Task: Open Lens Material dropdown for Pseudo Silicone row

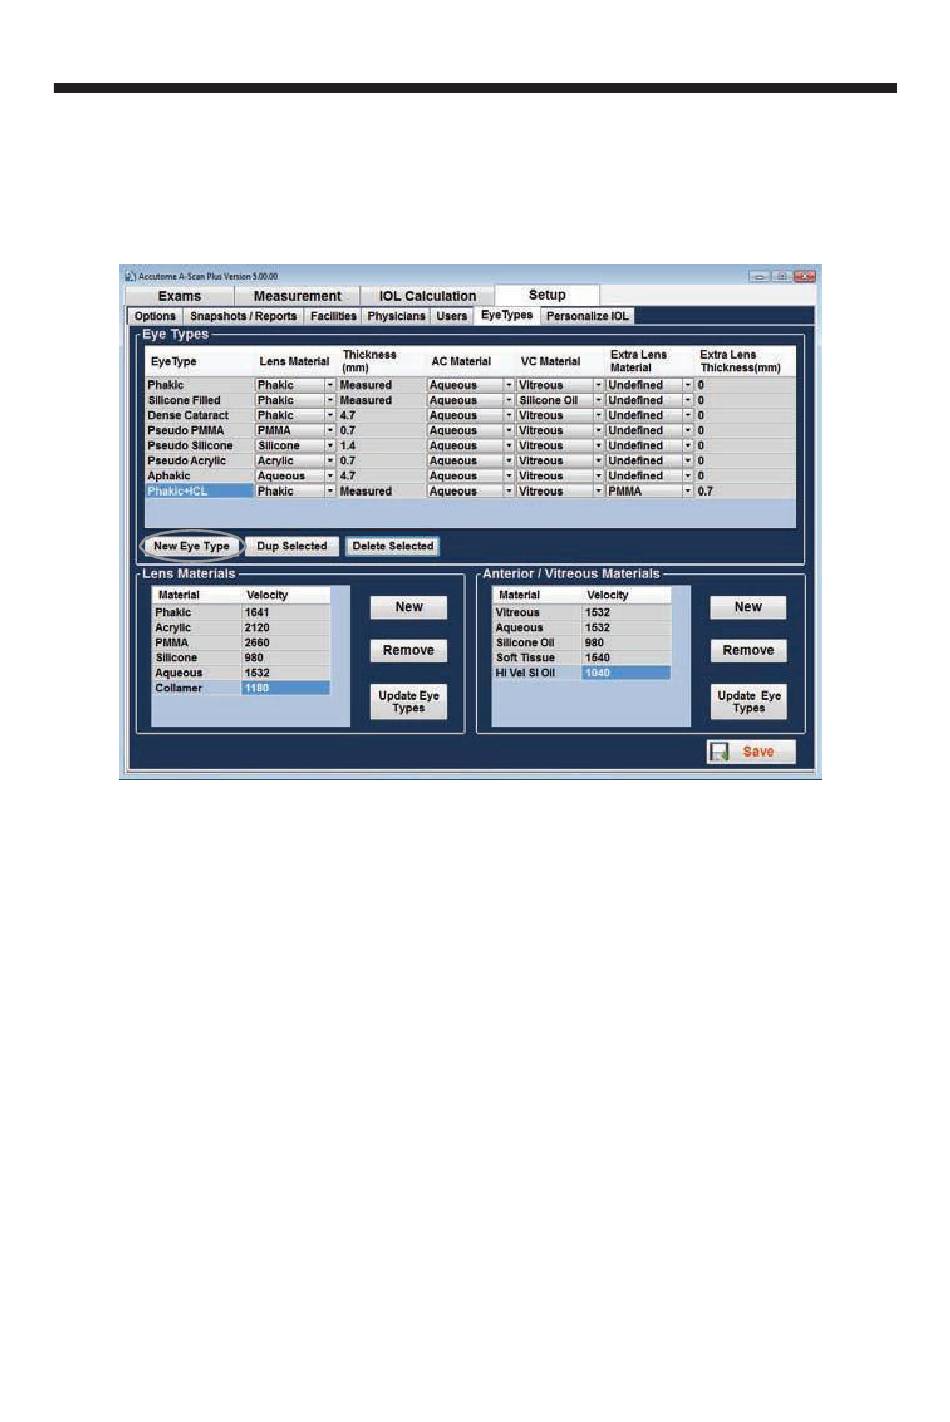Action: click(x=330, y=445)
